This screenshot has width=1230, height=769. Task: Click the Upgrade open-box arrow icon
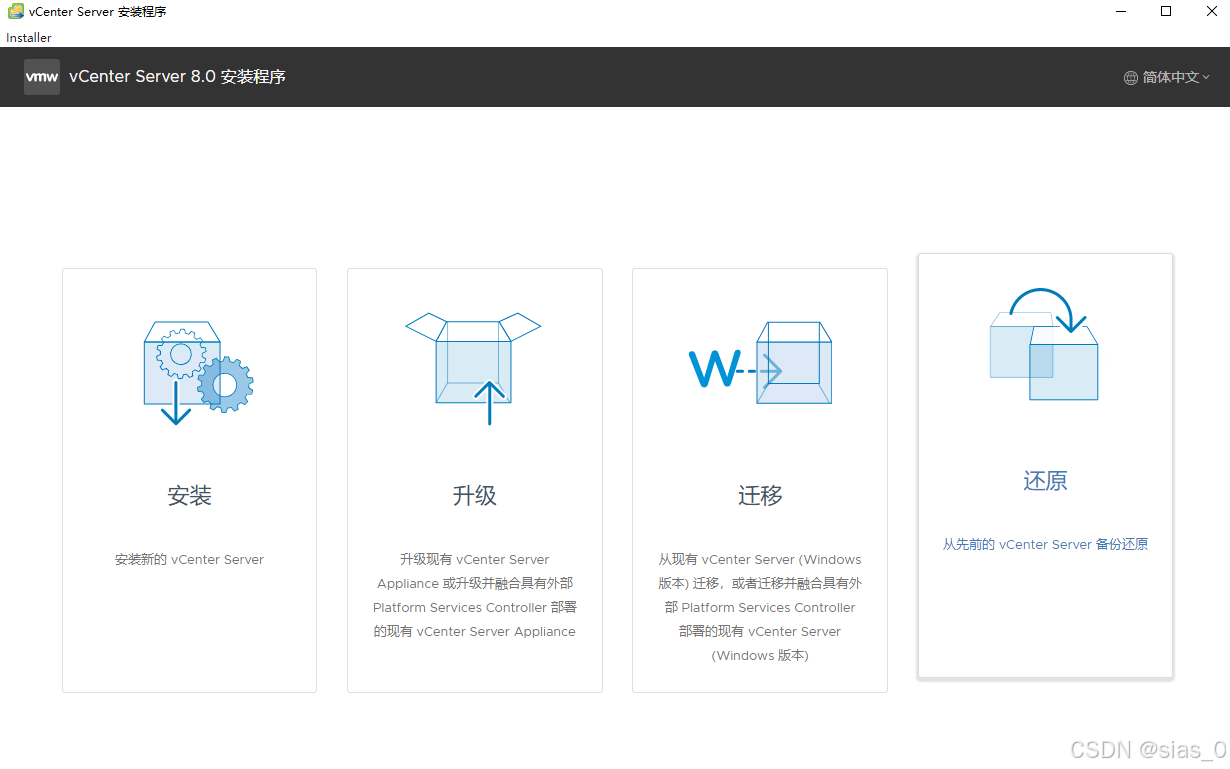tap(473, 368)
